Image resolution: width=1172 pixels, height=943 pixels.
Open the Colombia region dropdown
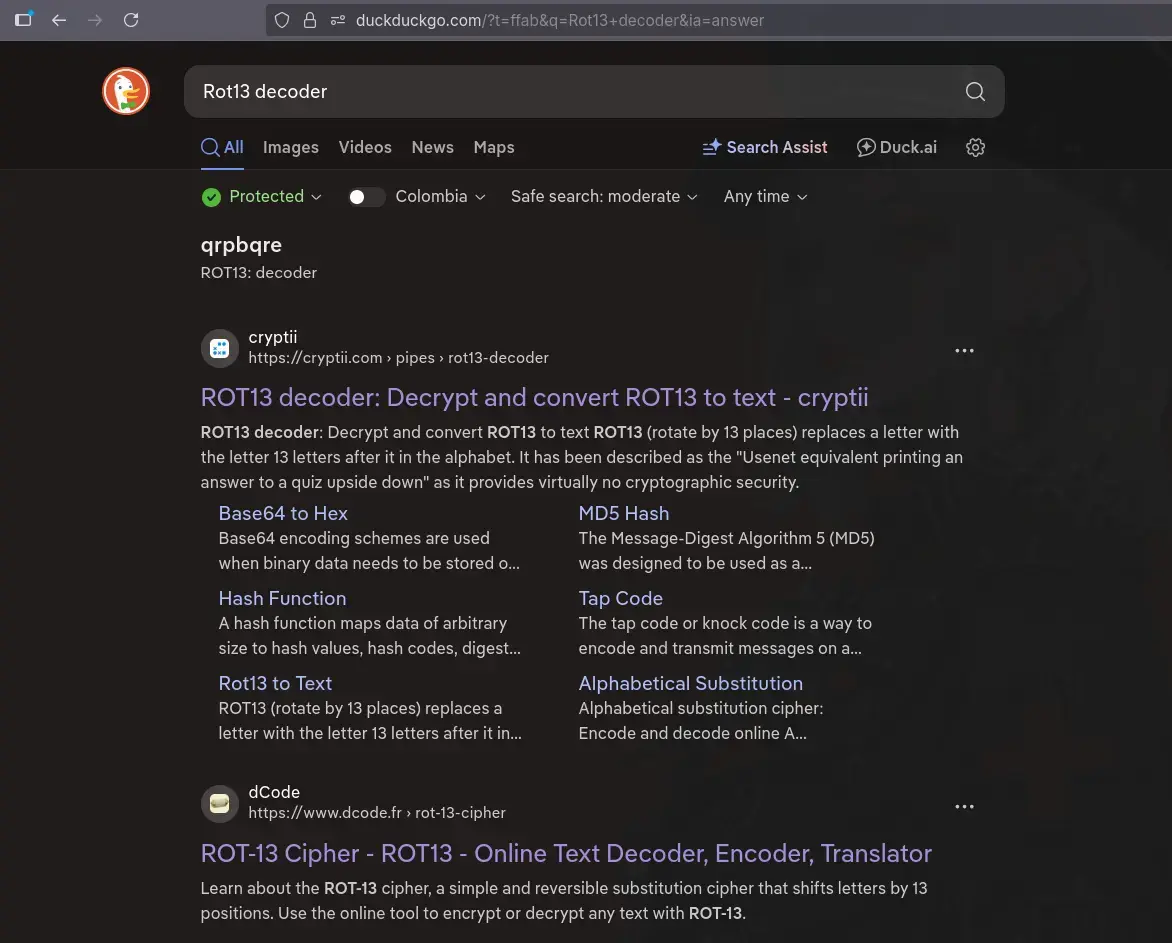pyautogui.click(x=440, y=197)
